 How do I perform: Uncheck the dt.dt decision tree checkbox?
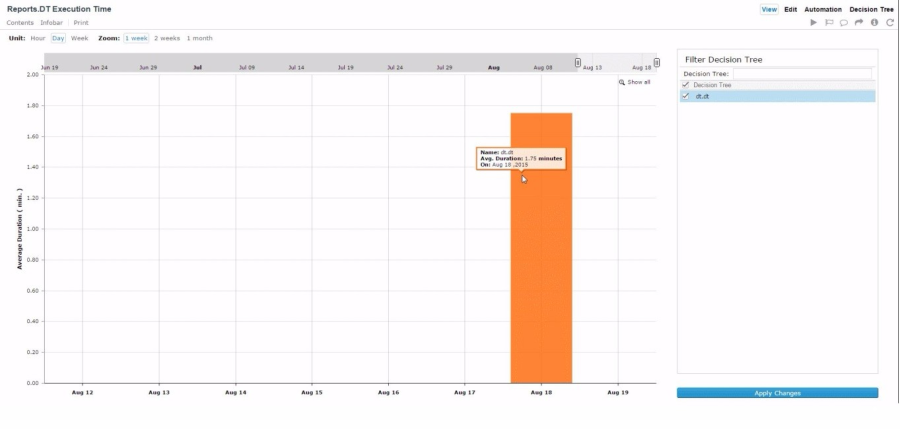pos(685,96)
